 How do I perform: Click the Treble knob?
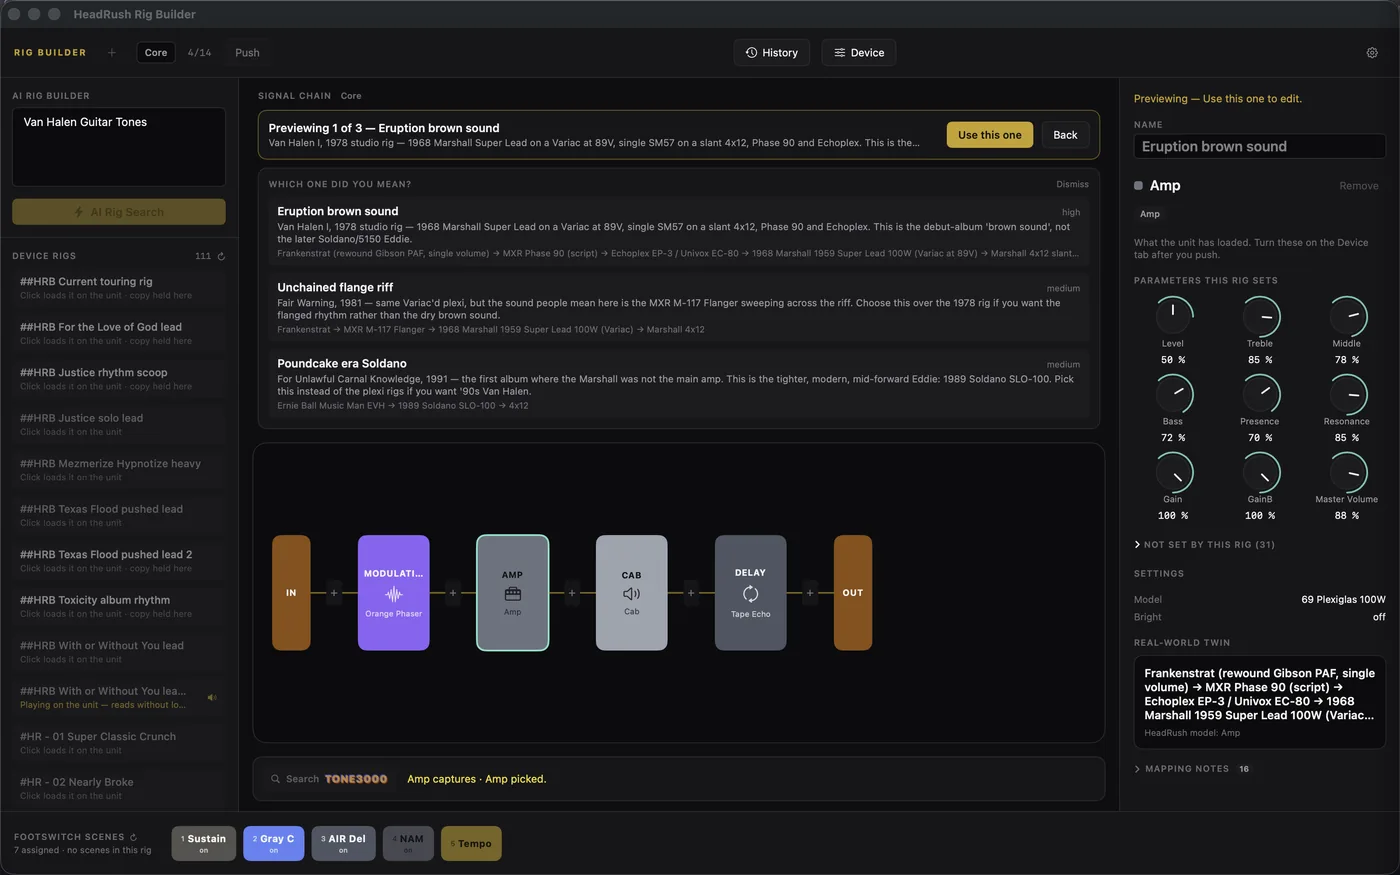click(x=1260, y=316)
